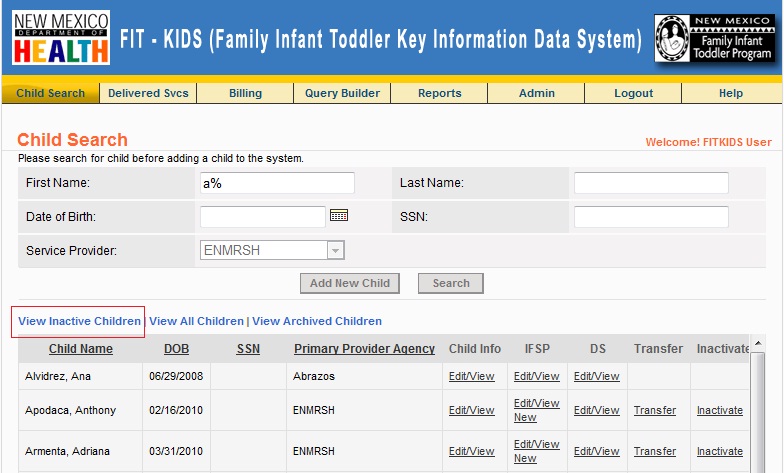Open the View Archived Children link

317,321
